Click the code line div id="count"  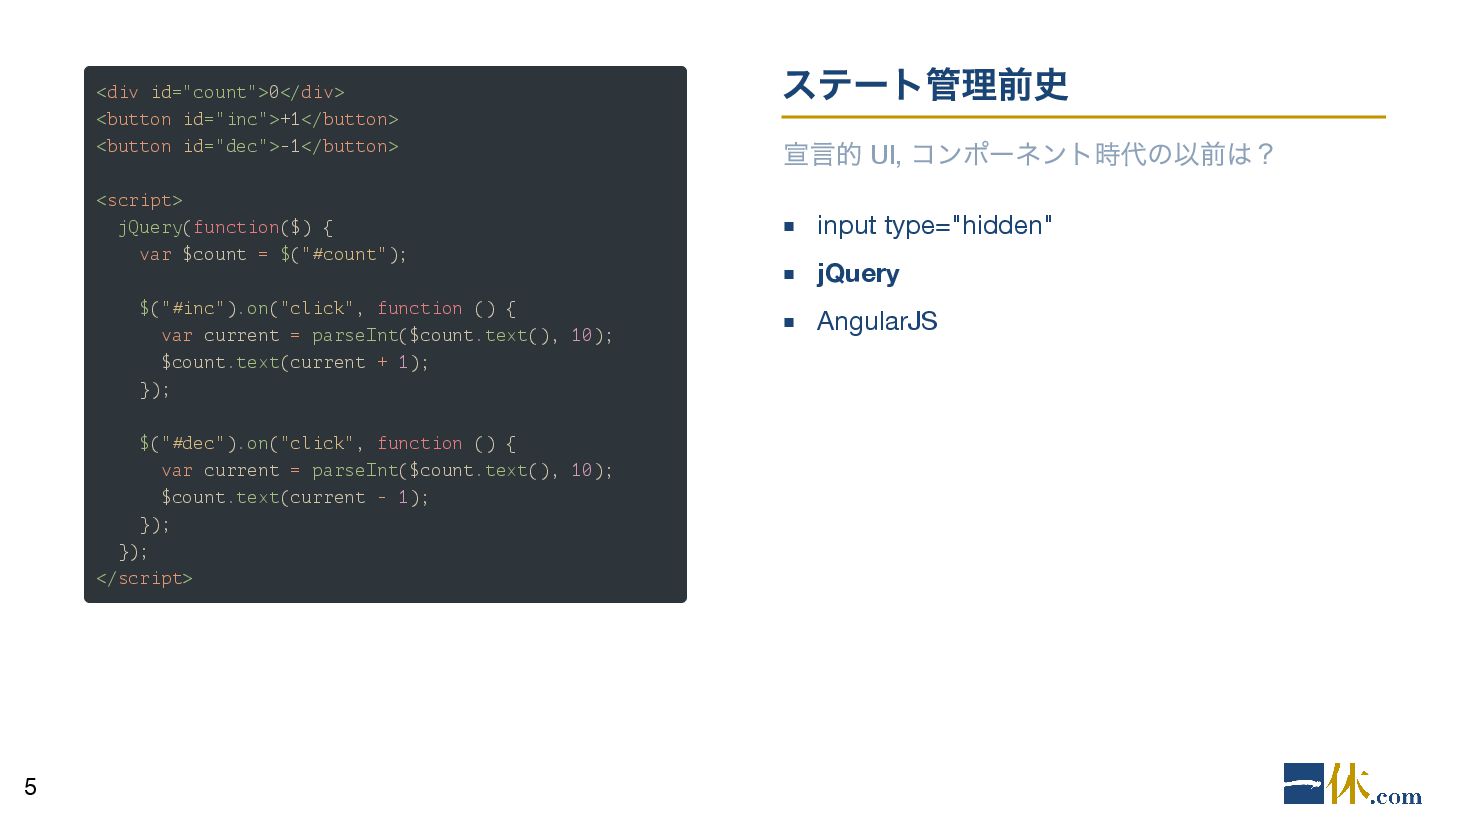[x=220, y=92]
